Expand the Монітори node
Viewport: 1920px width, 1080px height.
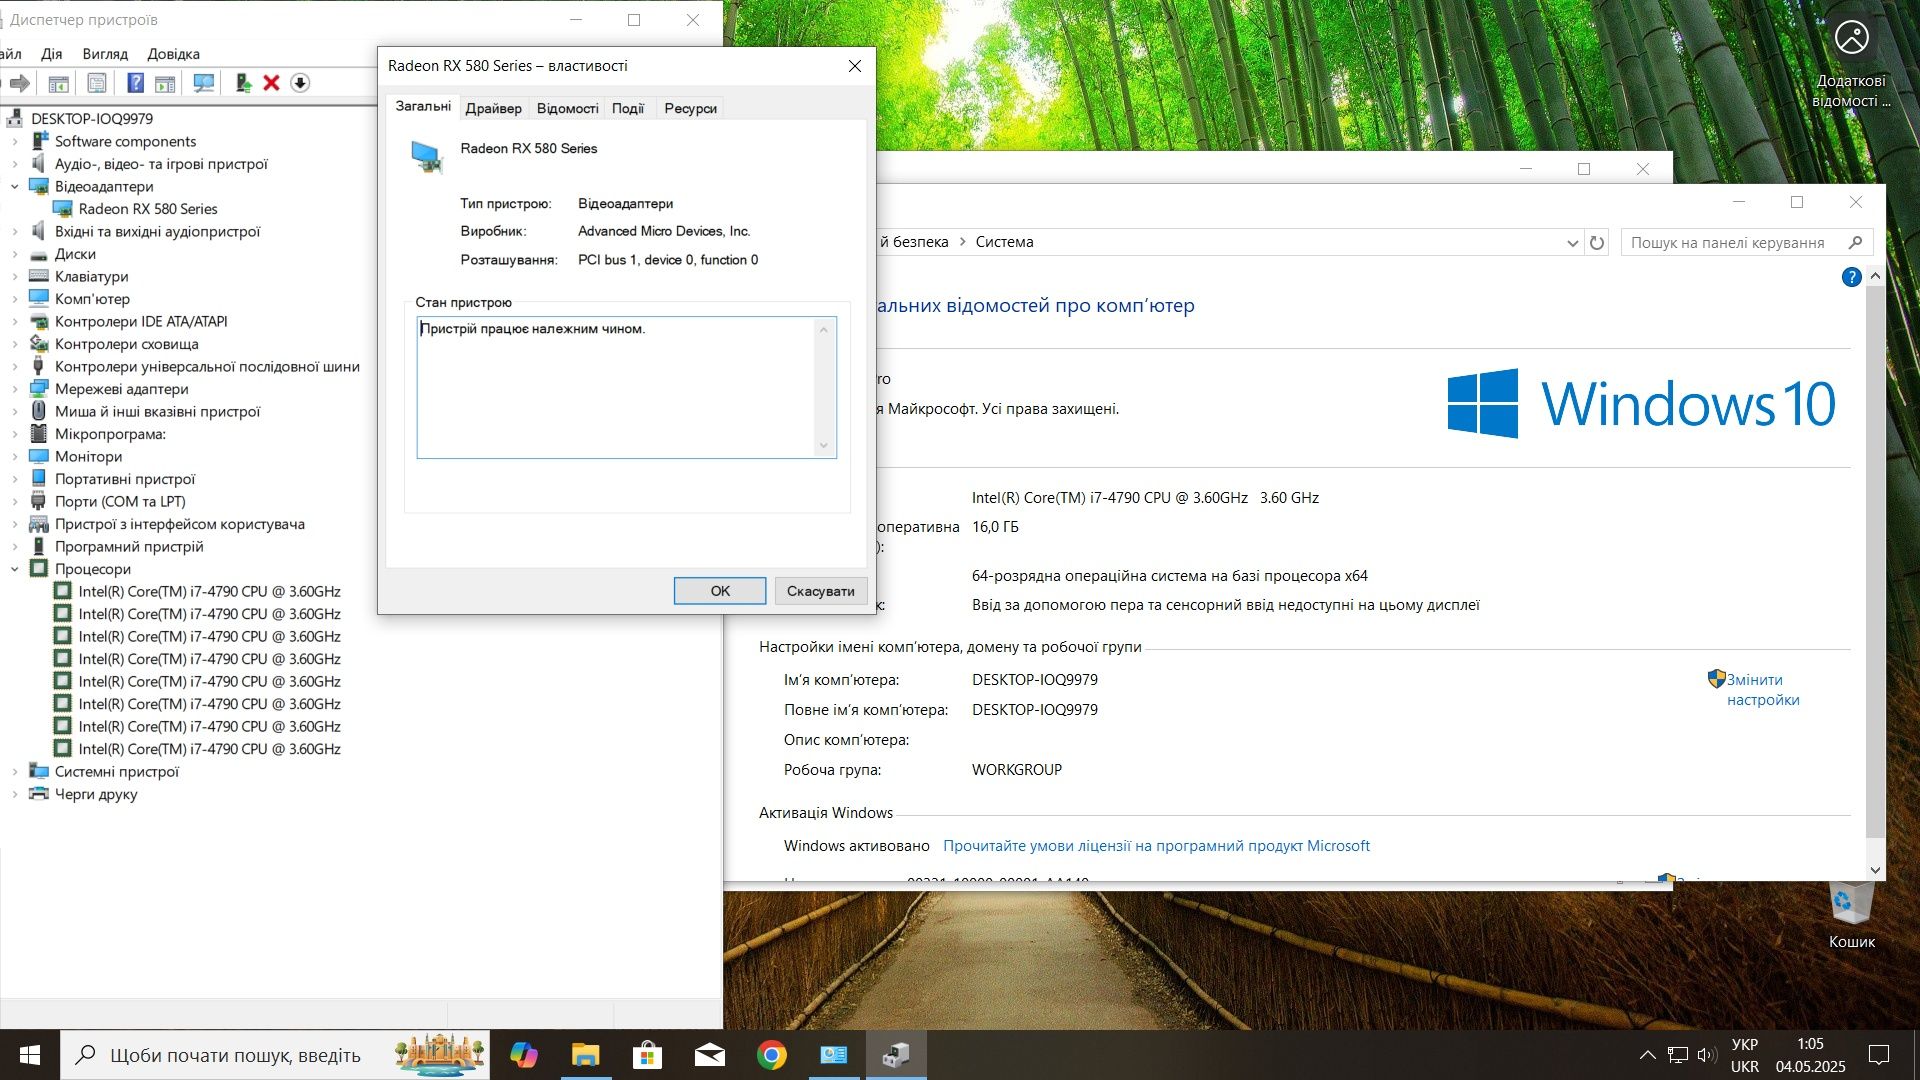[x=15, y=456]
